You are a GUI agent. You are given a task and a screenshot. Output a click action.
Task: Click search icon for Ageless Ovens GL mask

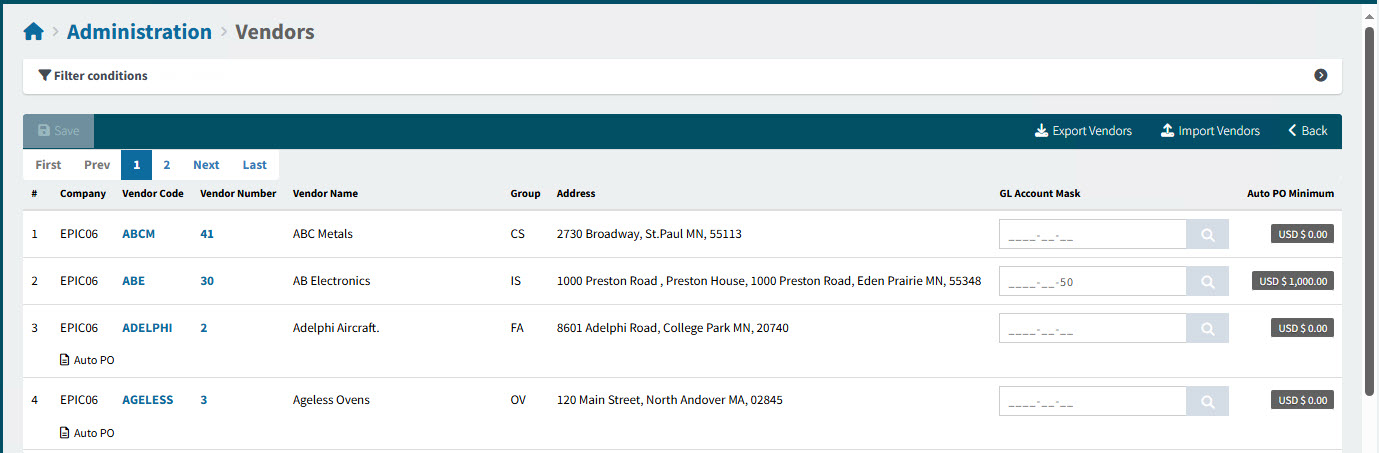1207,401
